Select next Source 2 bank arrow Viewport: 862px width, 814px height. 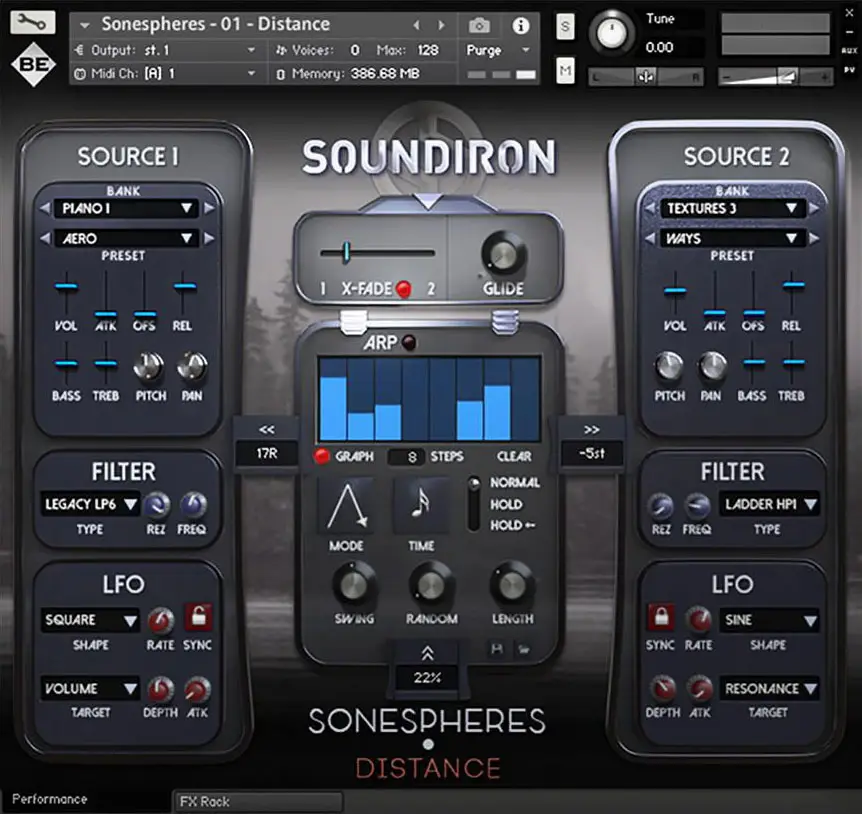[x=814, y=208]
